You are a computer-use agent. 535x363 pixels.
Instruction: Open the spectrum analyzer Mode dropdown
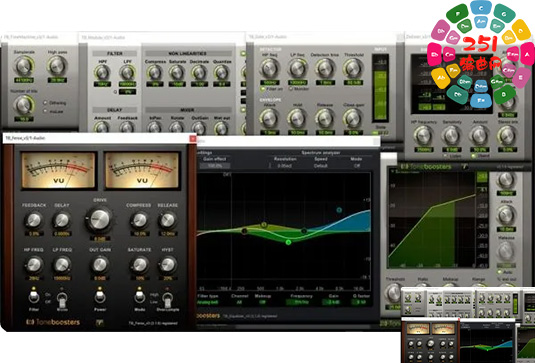click(357, 166)
